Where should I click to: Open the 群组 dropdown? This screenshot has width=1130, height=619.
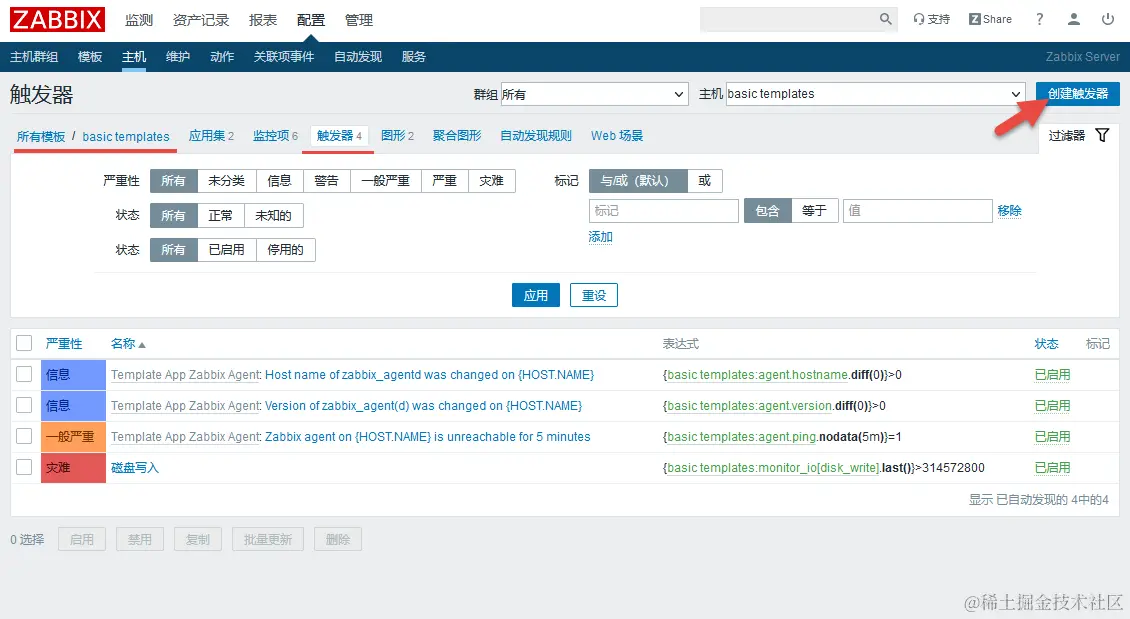click(x=594, y=93)
